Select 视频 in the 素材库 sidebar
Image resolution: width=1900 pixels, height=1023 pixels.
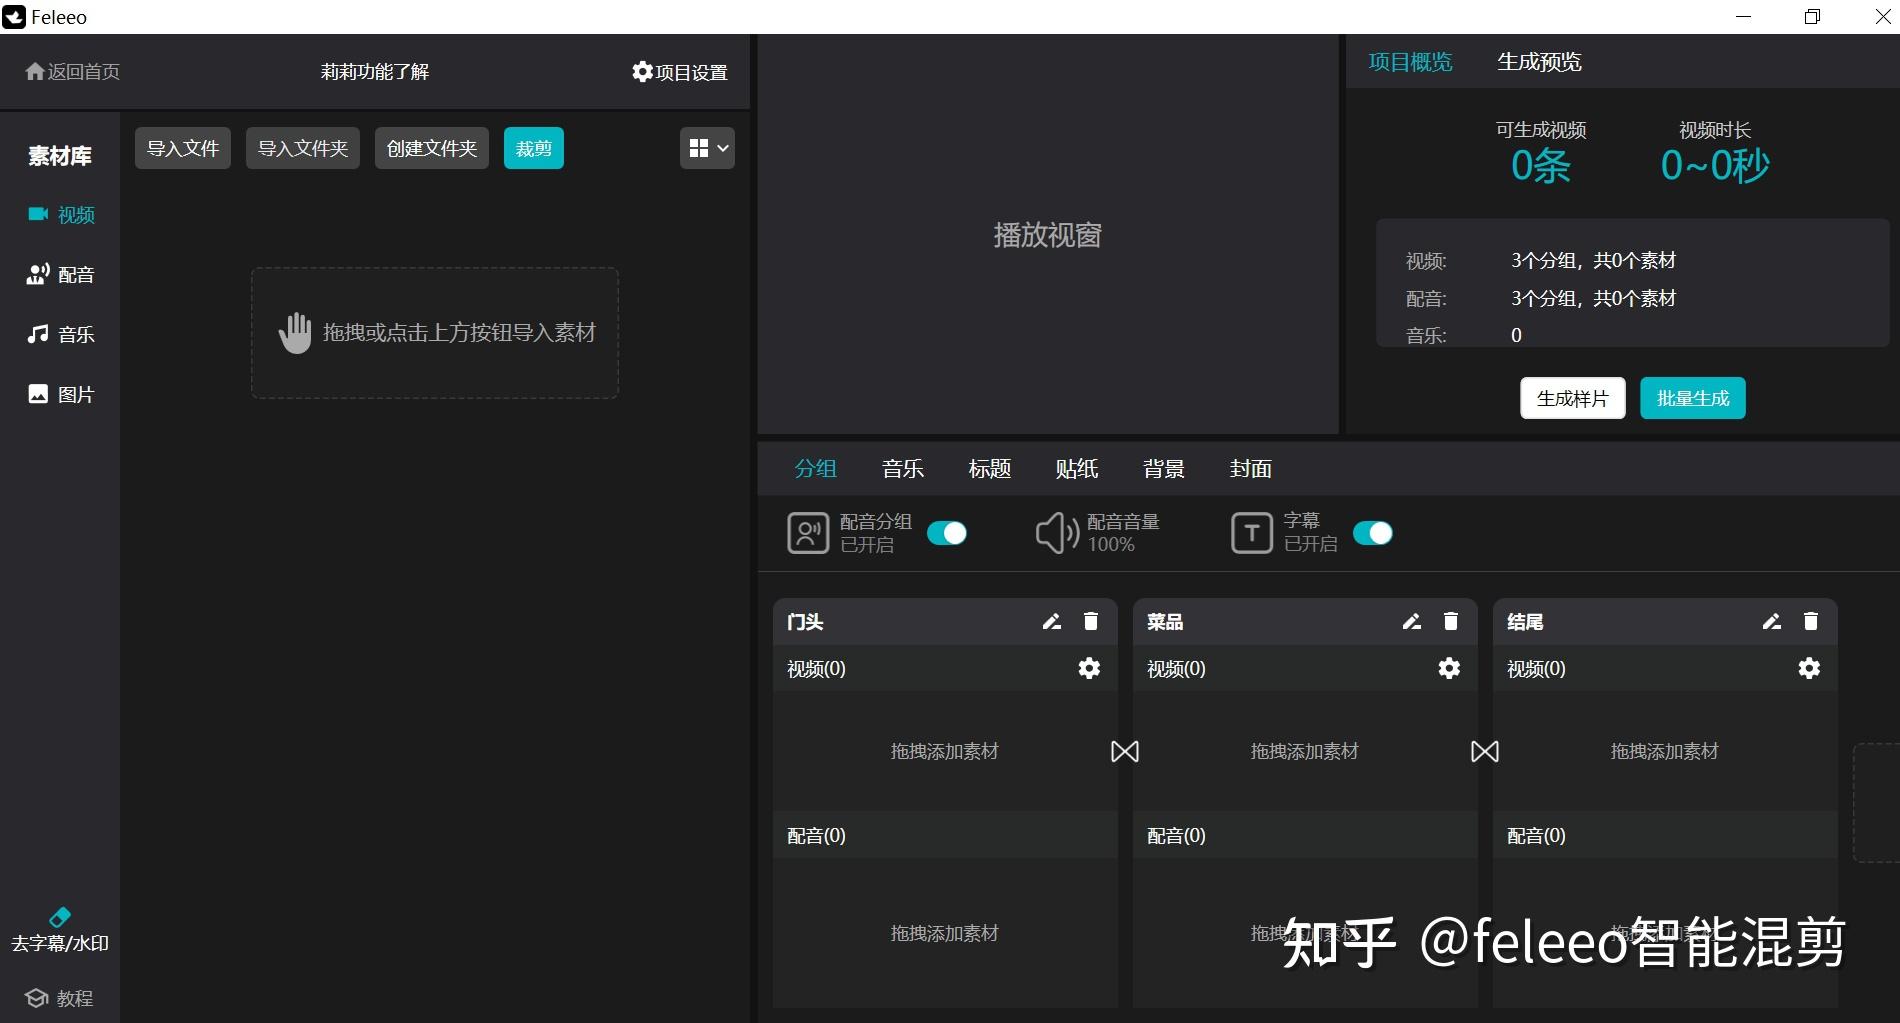60,214
